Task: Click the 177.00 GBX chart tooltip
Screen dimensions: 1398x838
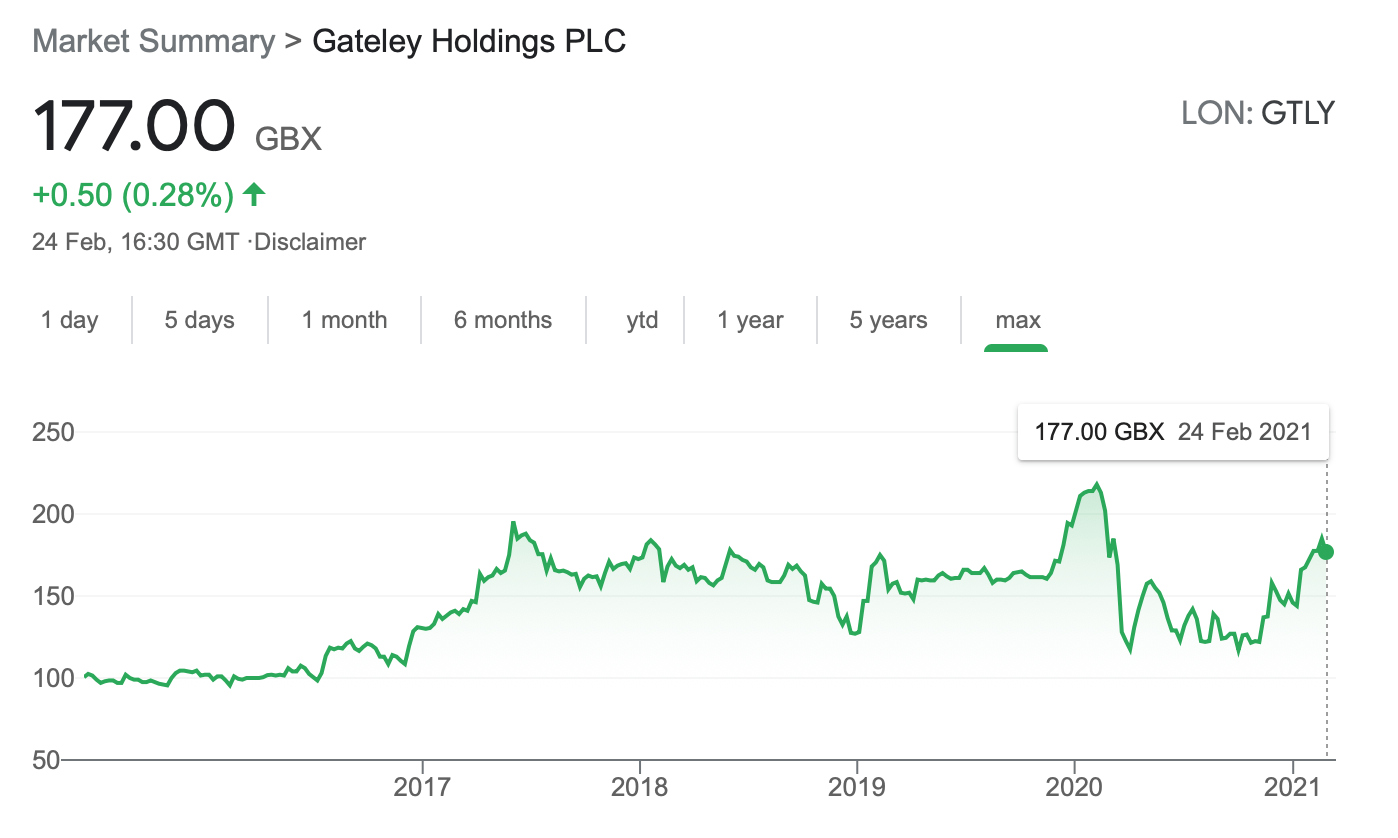Action: click(1172, 432)
